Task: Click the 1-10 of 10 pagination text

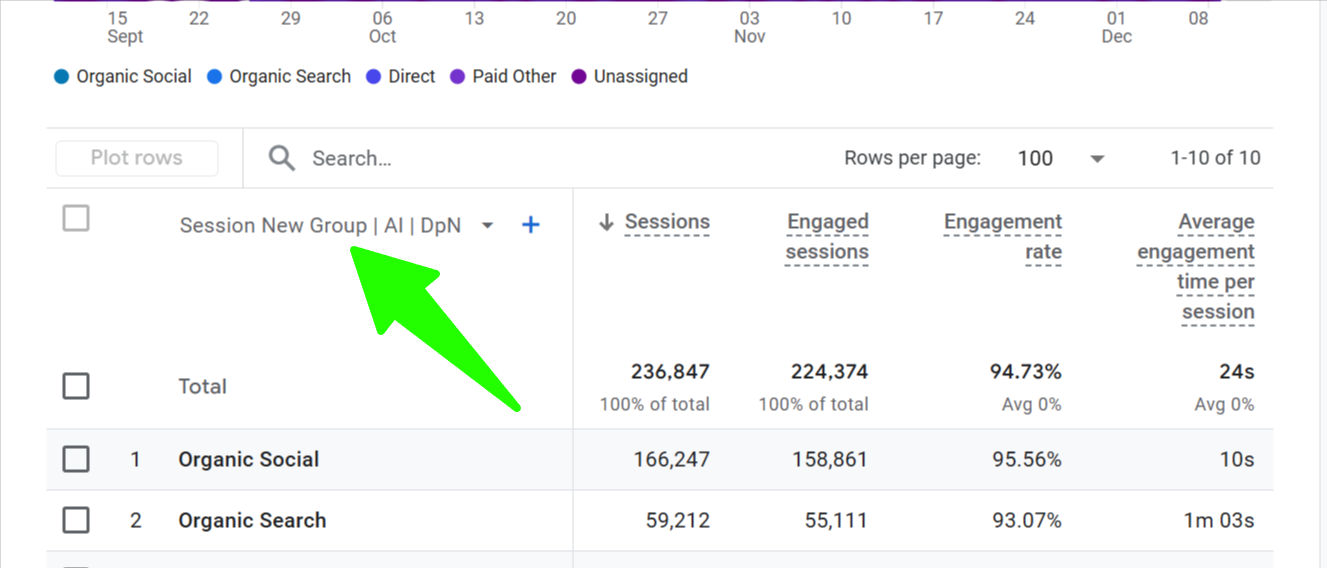Action: click(1216, 158)
